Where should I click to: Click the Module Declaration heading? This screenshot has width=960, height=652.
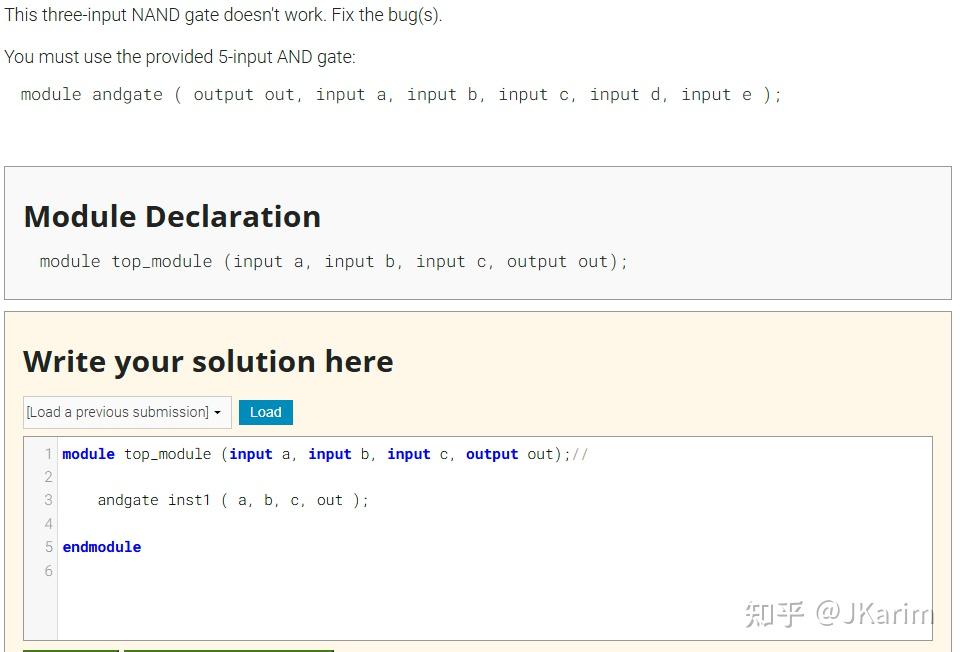point(172,216)
